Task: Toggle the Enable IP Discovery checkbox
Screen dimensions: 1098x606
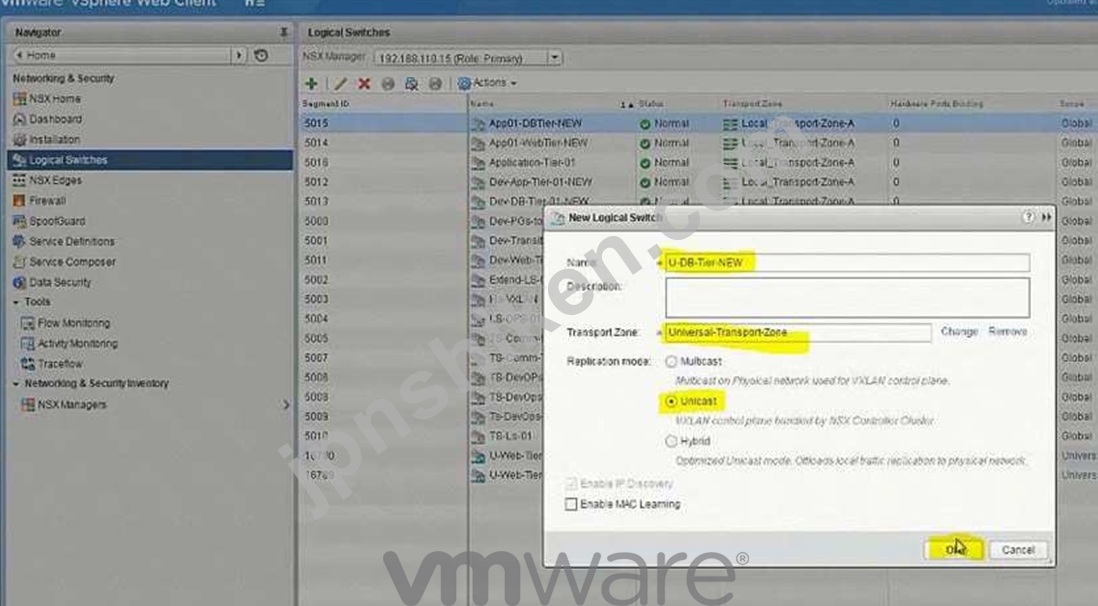Action: pos(571,484)
